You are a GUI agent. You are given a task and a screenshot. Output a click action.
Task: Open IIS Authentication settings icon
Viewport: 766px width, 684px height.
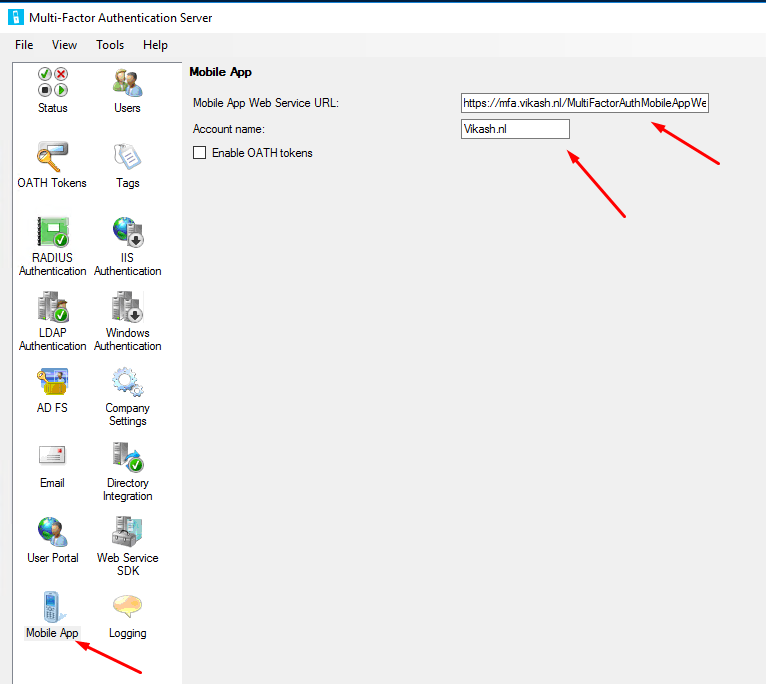tap(128, 232)
